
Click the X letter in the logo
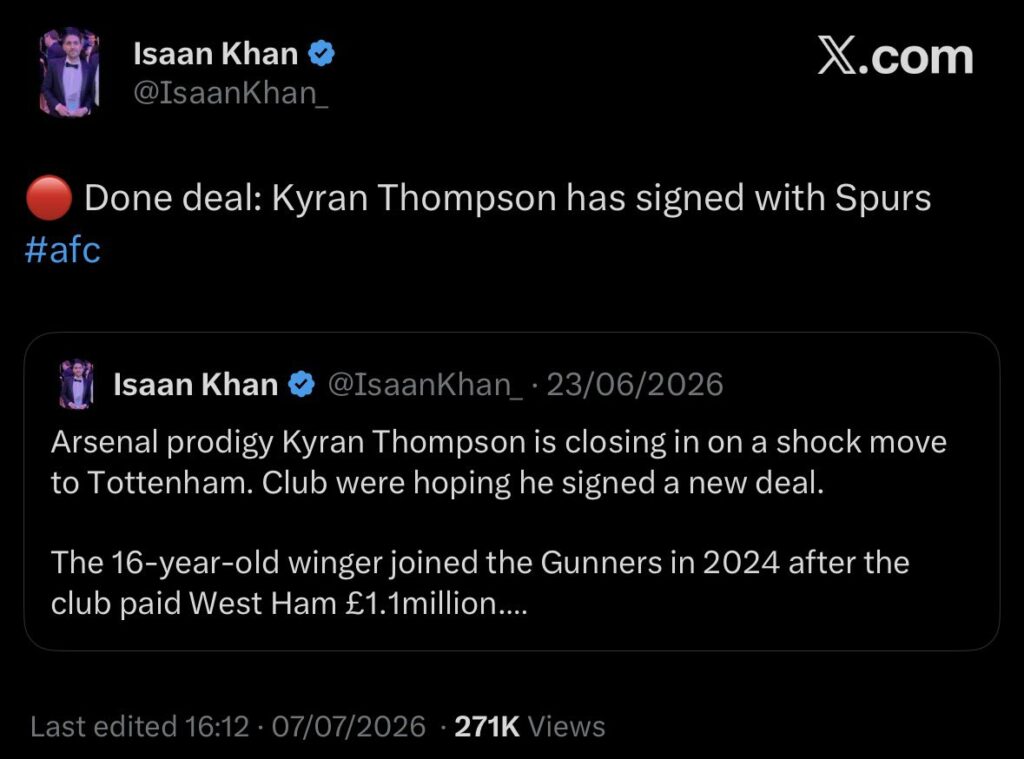pos(840,56)
